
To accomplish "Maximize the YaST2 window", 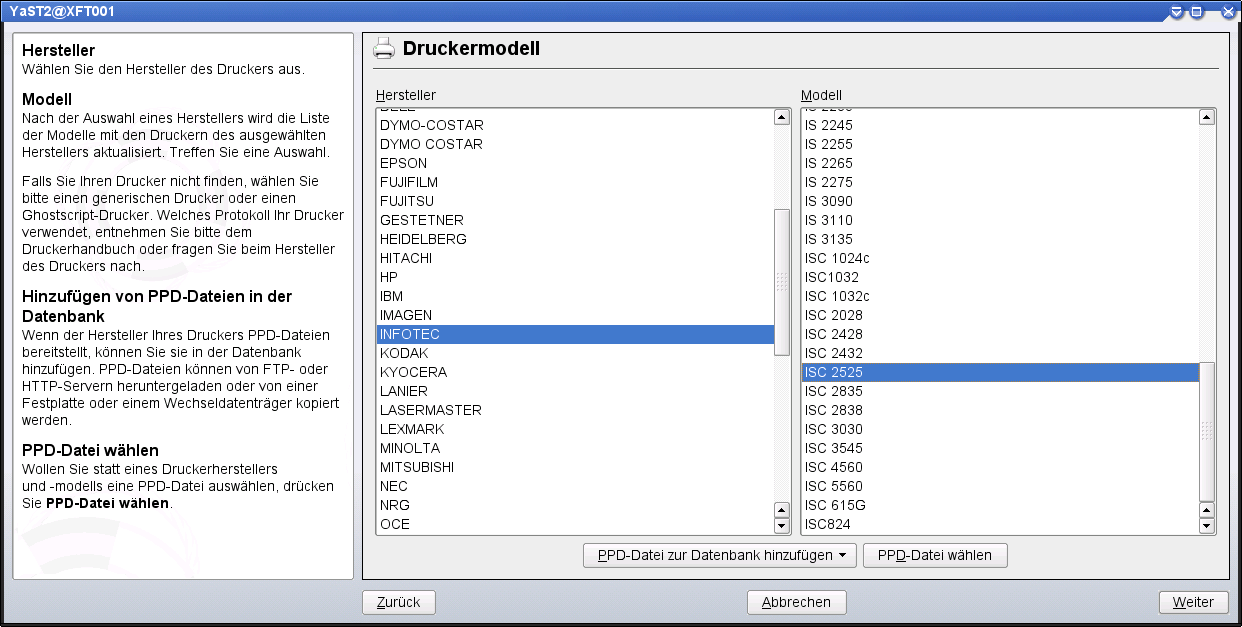I will coord(1196,12).
